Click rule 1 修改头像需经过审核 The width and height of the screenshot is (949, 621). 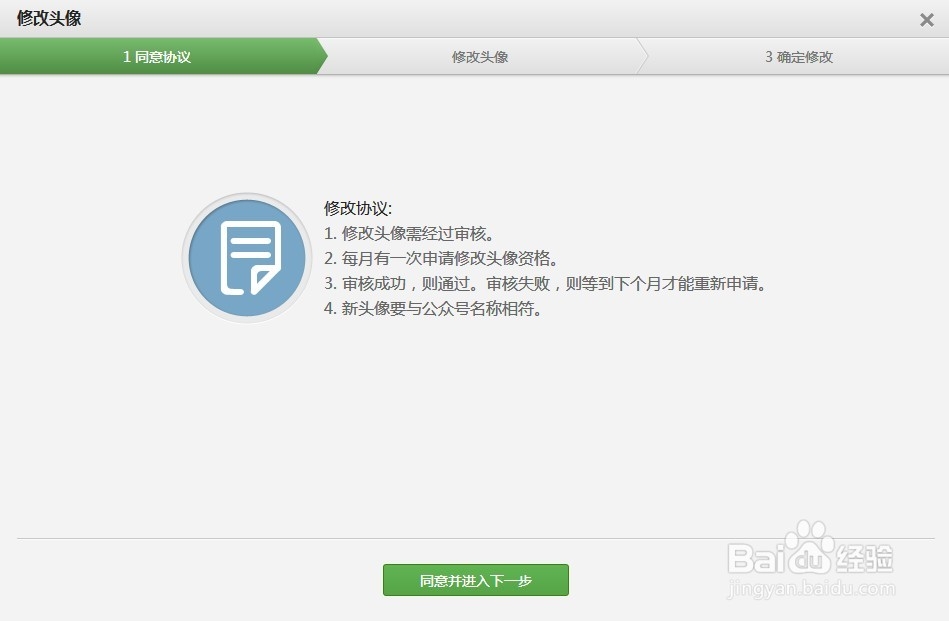410,233
